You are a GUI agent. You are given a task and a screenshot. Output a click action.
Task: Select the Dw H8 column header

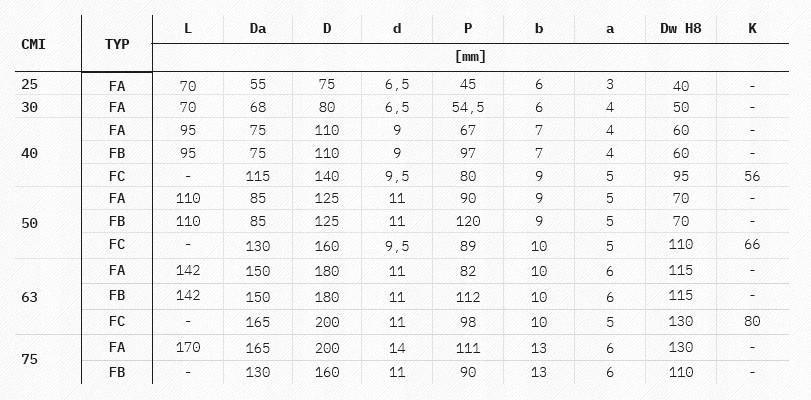(x=681, y=28)
